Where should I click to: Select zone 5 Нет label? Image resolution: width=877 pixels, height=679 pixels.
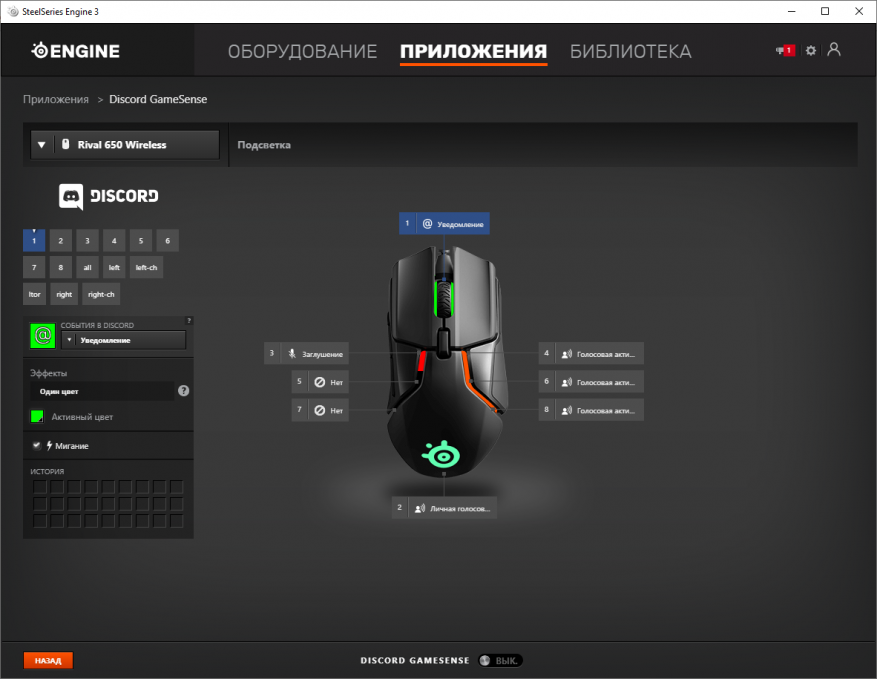tap(320, 382)
